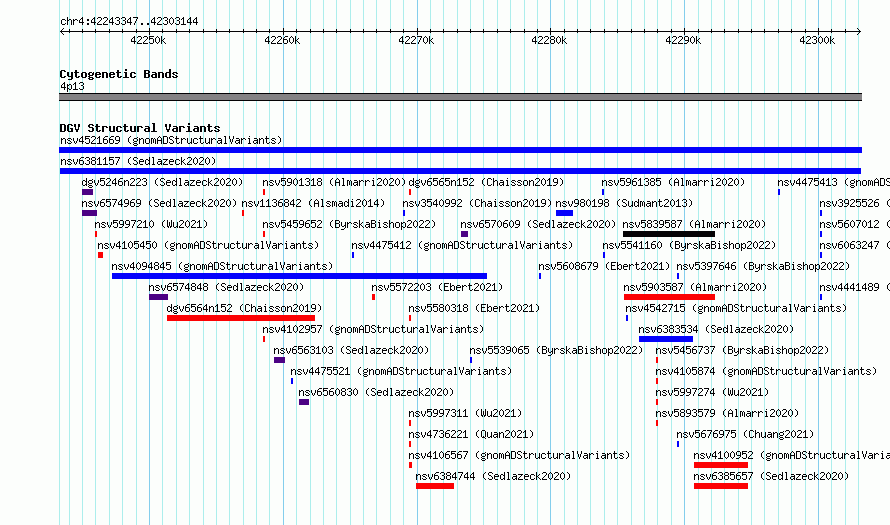This screenshot has width=890, height=525.
Task: Click the DGV Structural Variants track title
Action: click(x=140, y=128)
